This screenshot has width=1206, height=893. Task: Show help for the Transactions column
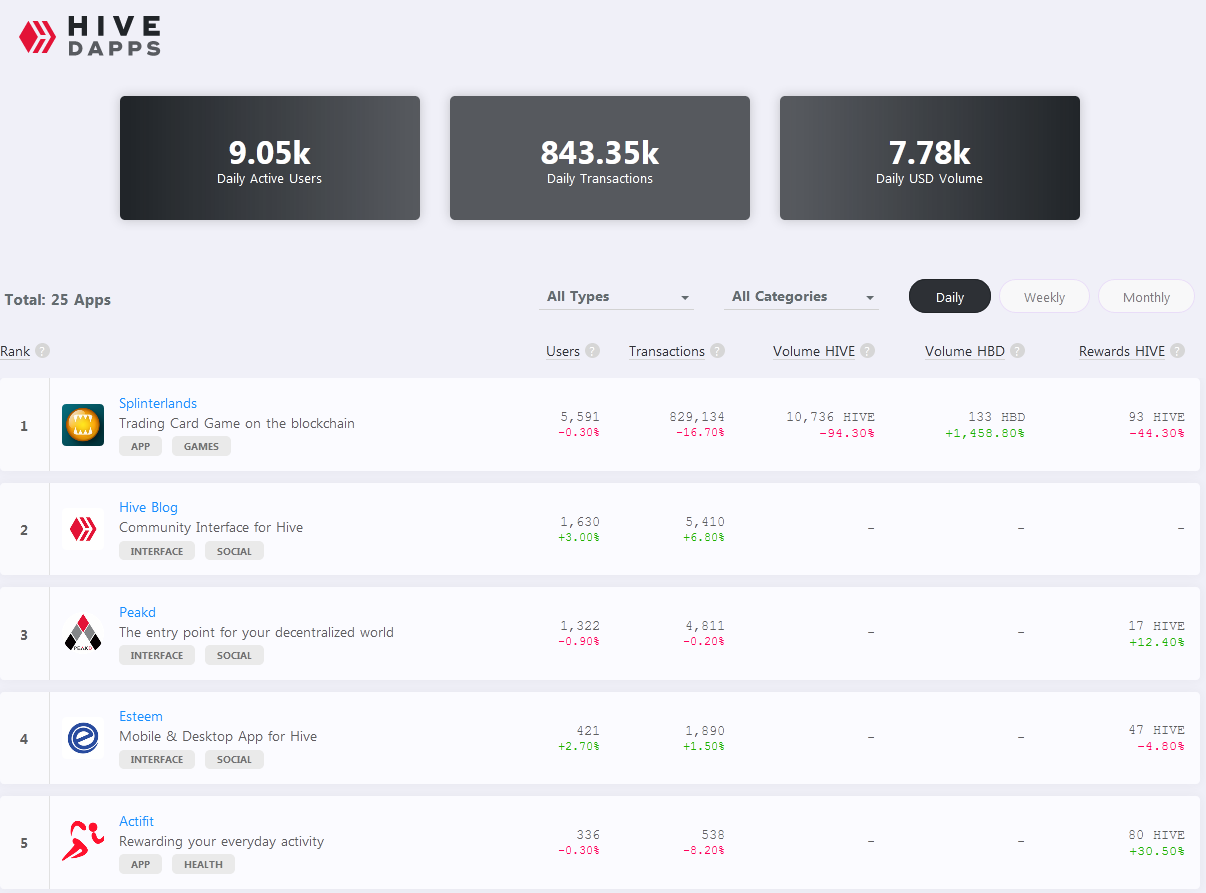[717, 351]
